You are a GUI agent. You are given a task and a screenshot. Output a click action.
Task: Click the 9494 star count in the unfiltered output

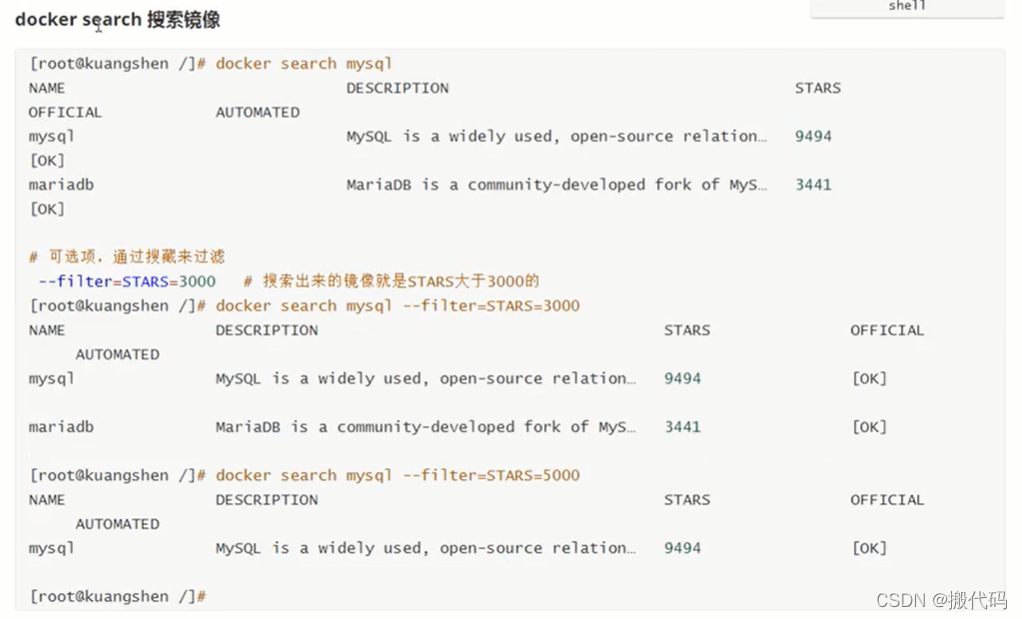[813, 137]
